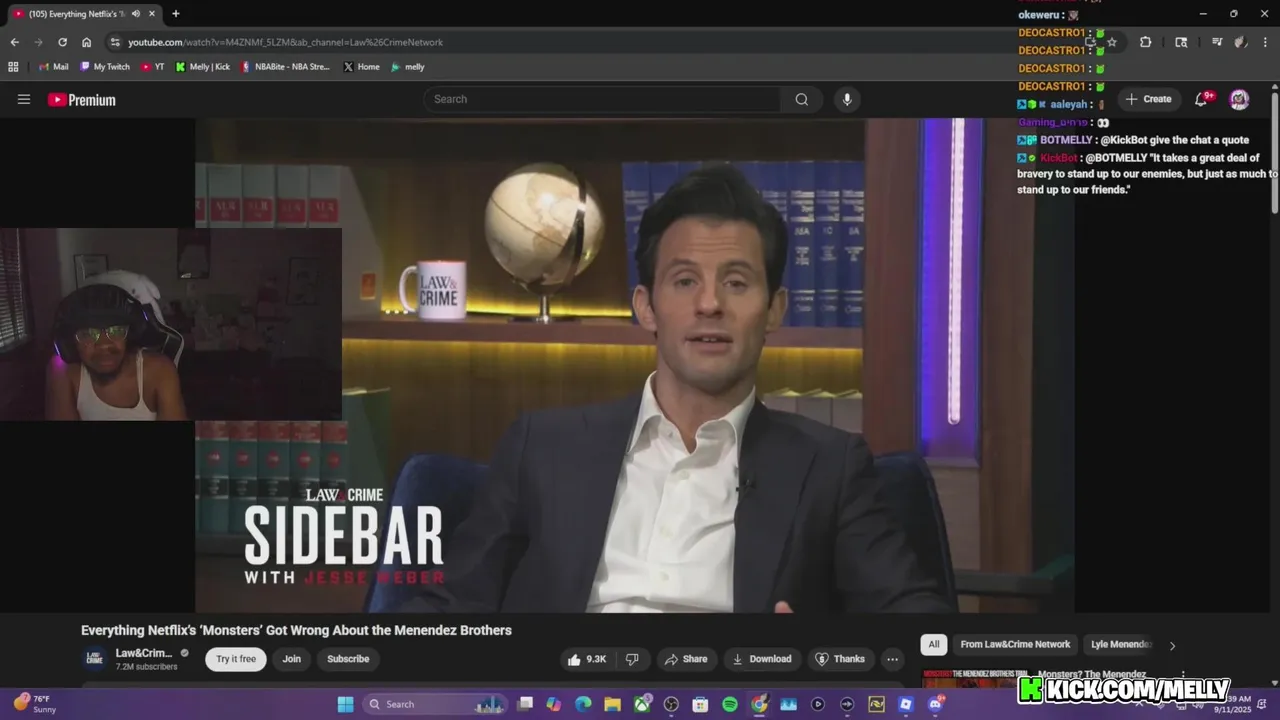Open YouTube notifications bell
The width and height of the screenshot is (1280, 720).
(1203, 99)
